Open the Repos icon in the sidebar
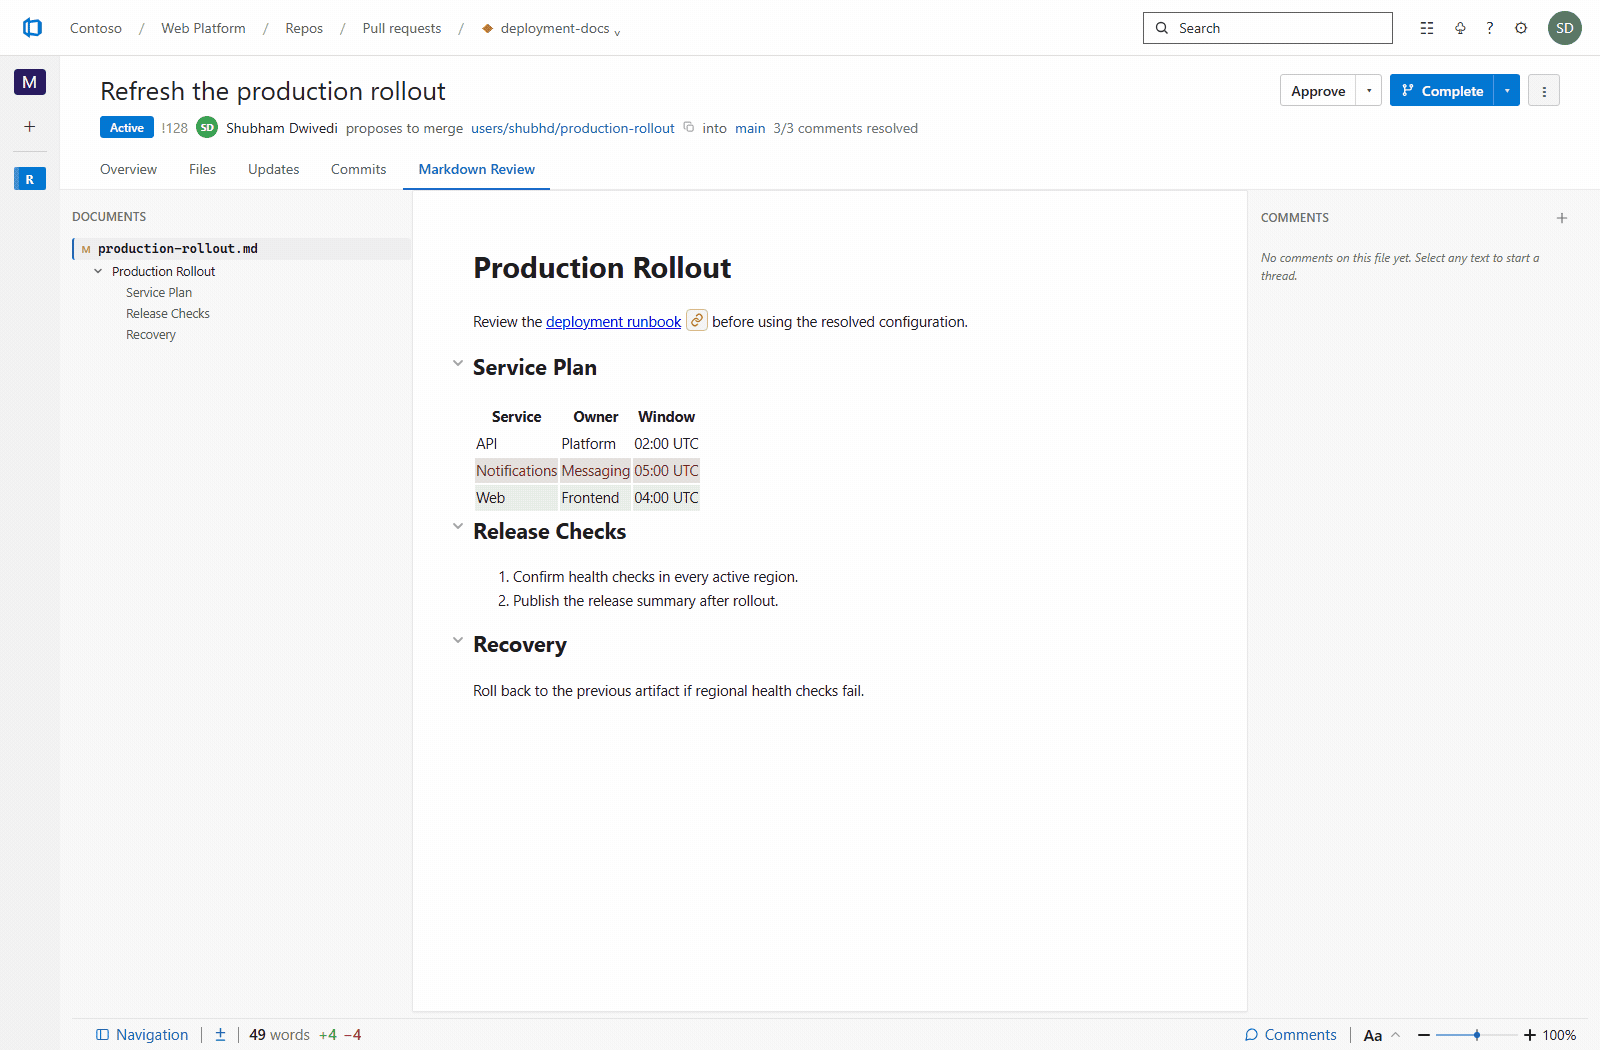 tap(30, 179)
